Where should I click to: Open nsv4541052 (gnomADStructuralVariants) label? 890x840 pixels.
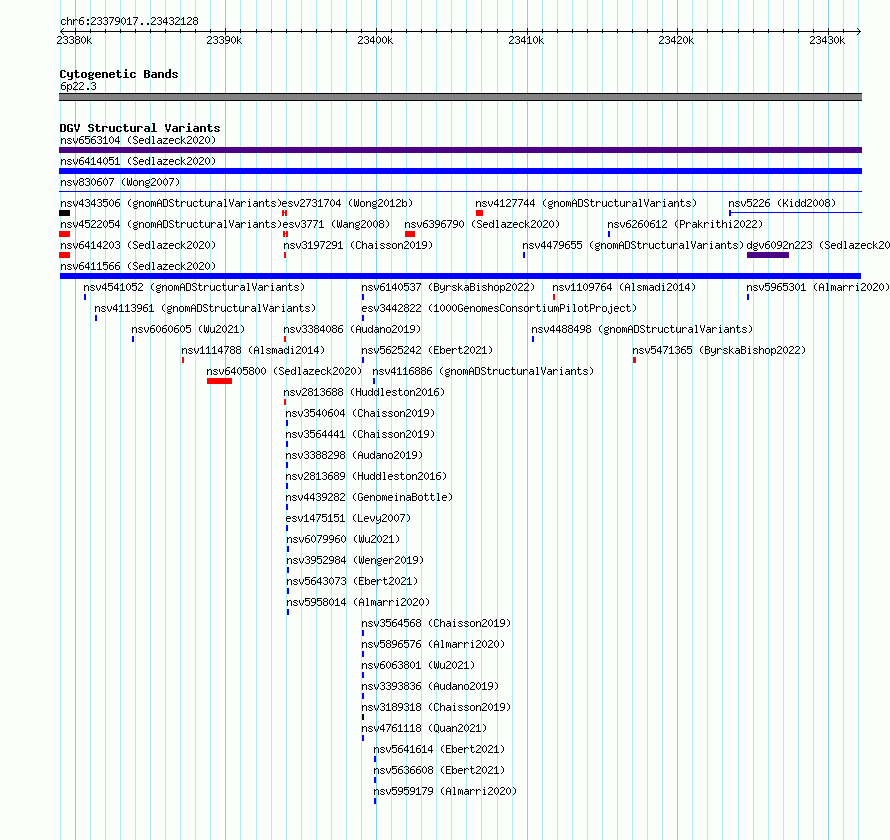194,287
